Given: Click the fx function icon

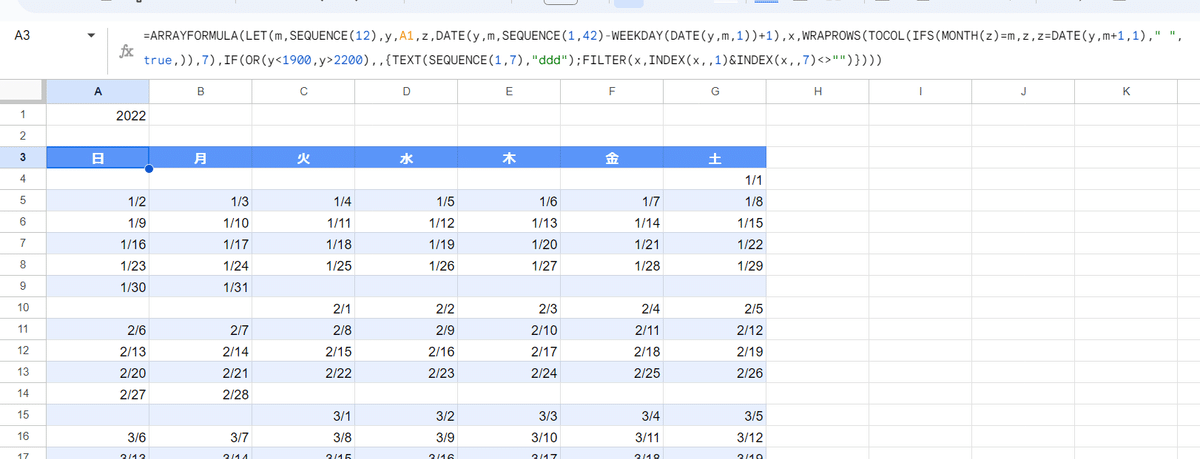Looking at the screenshot, I should point(127,49).
